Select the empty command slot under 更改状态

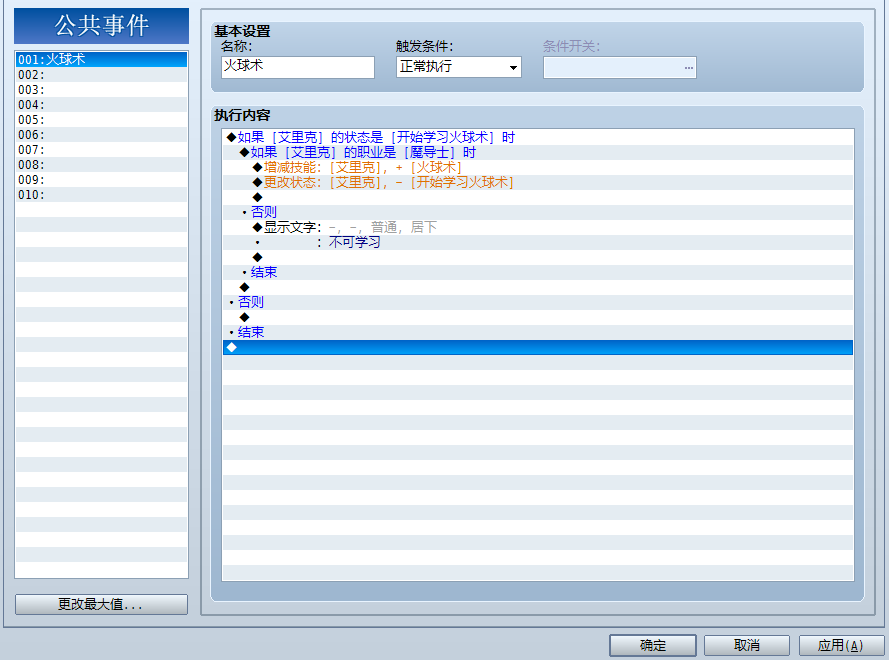click(x=538, y=197)
